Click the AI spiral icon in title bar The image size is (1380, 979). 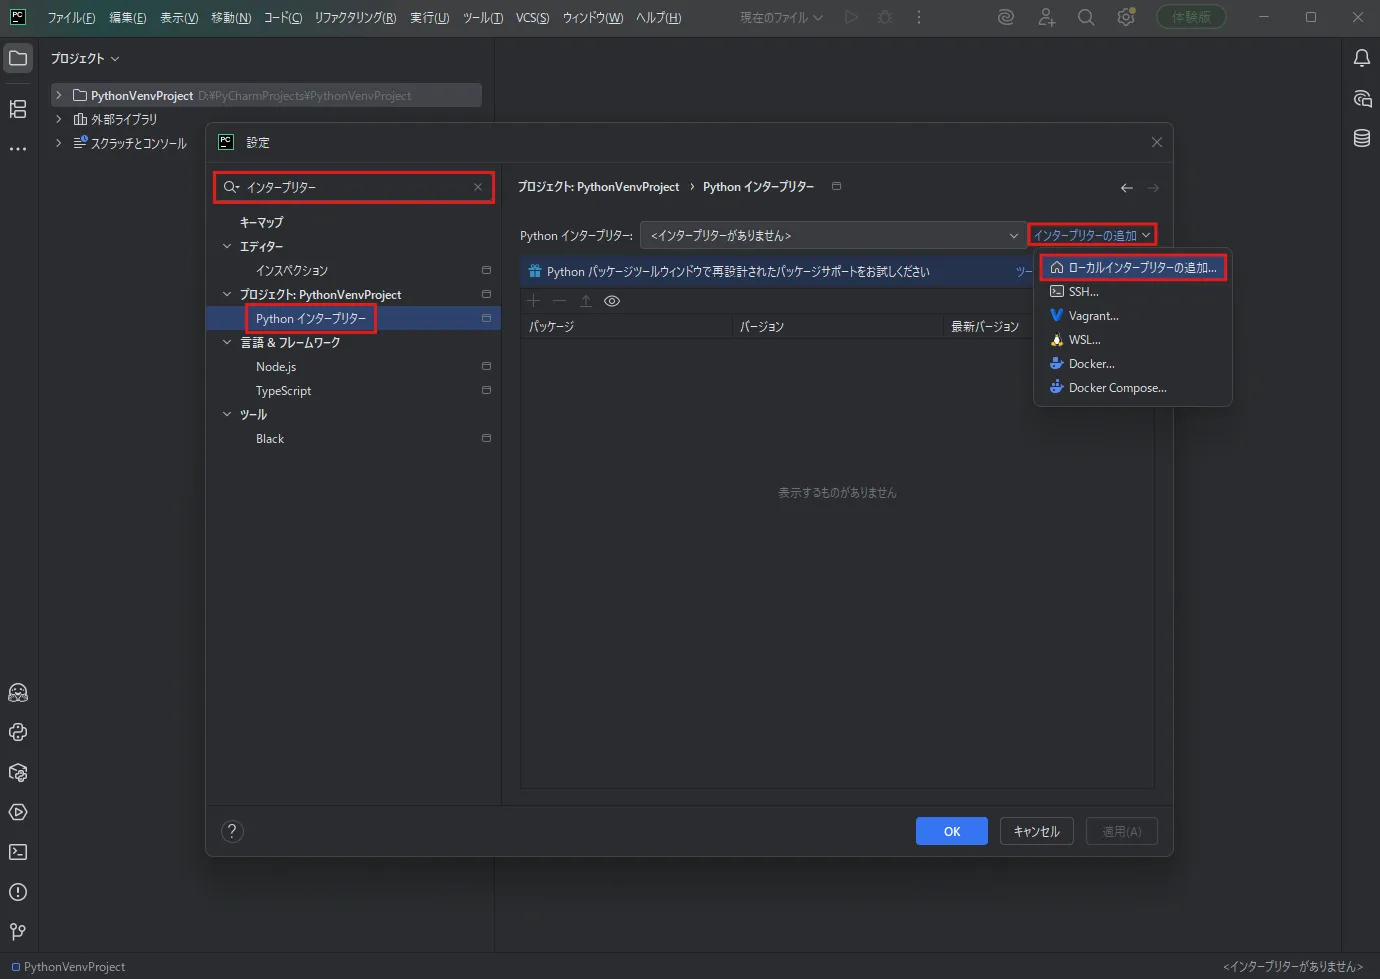(x=1006, y=17)
